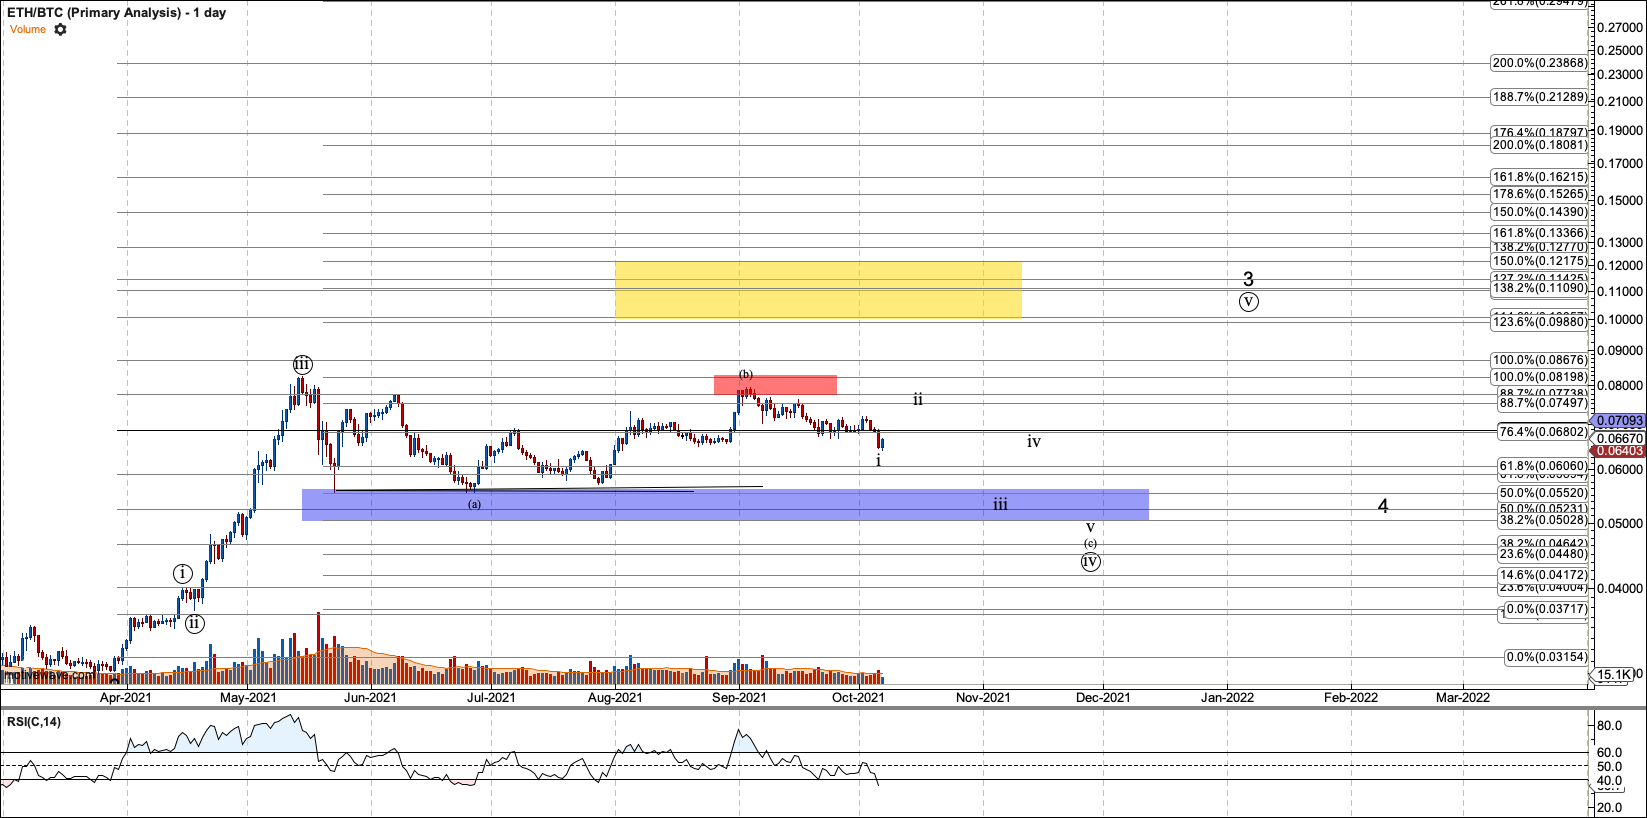Select Fibonacci label 88.7%(0.07497)
The height and width of the screenshot is (818, 1647).
coord(1542,403)
